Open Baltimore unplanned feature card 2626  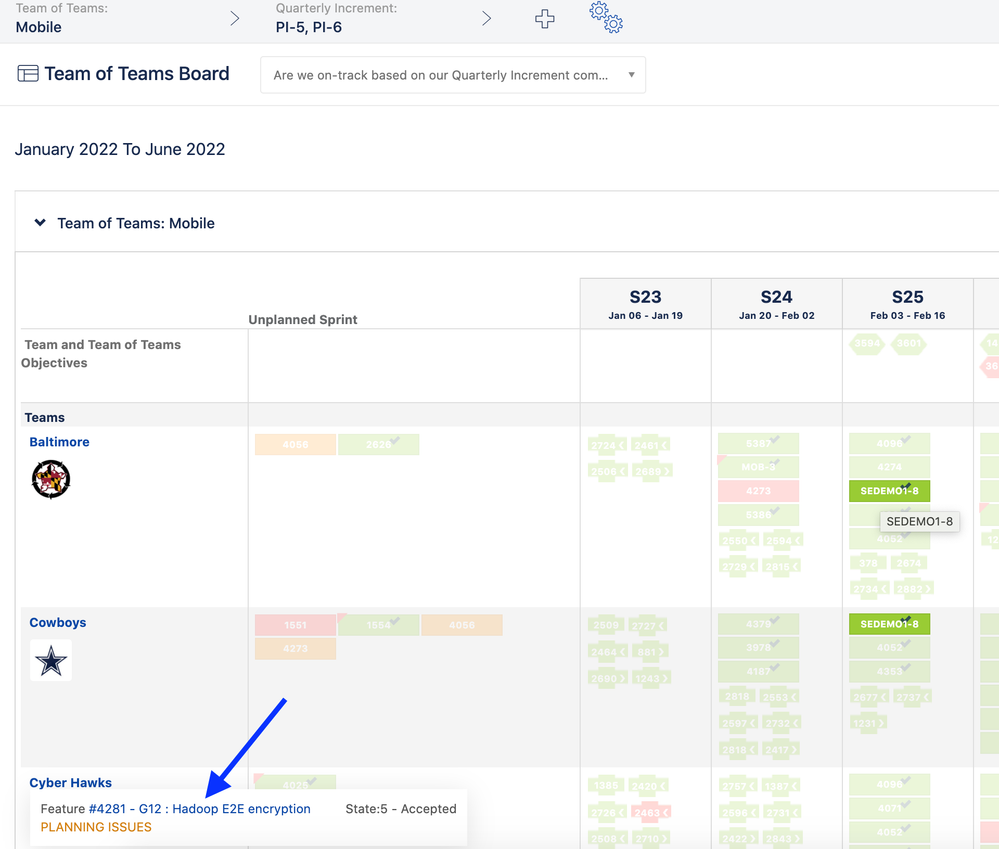click(x=378, y=445)
